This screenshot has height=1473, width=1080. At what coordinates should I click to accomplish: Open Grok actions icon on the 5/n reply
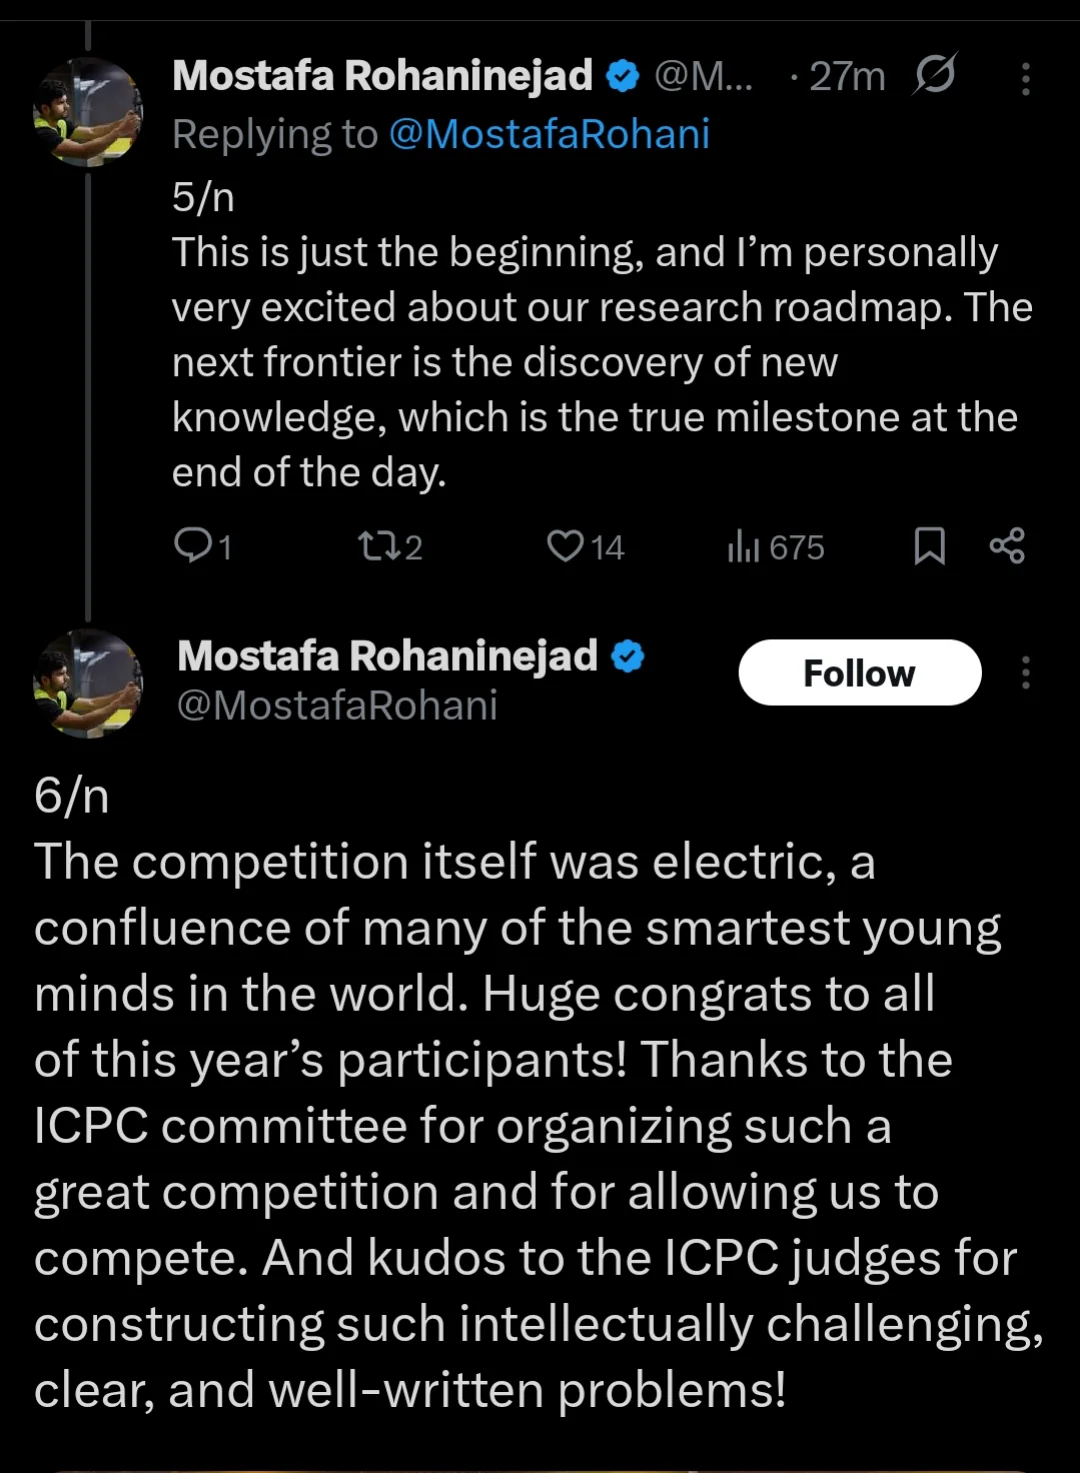[x=935, y=75]
